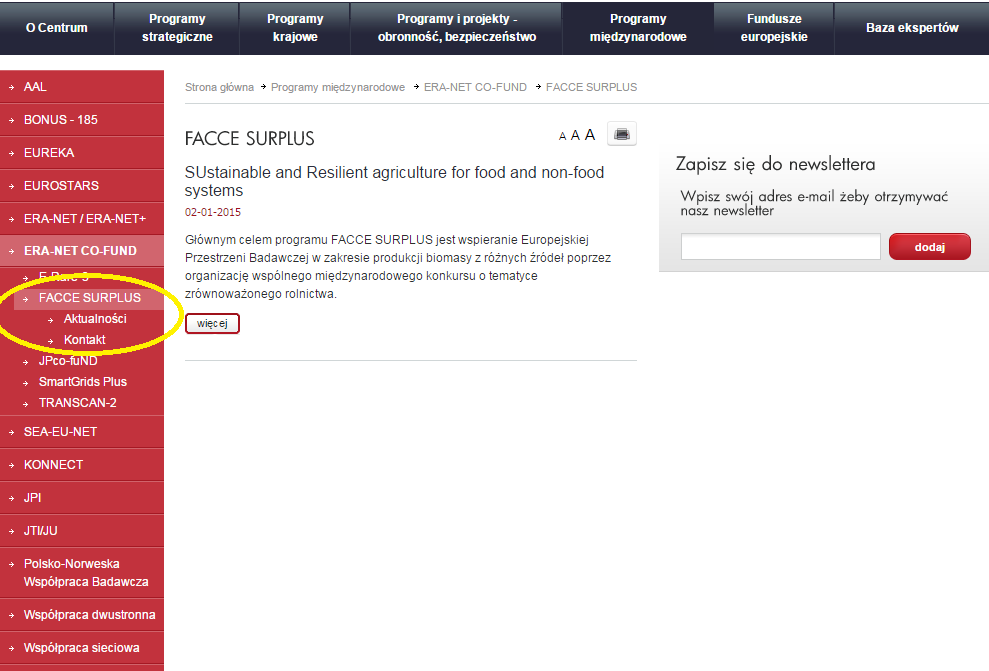989x671 pixels.
Task: Select BONUS - 185 in the sidebar
Action: [82, 120]
